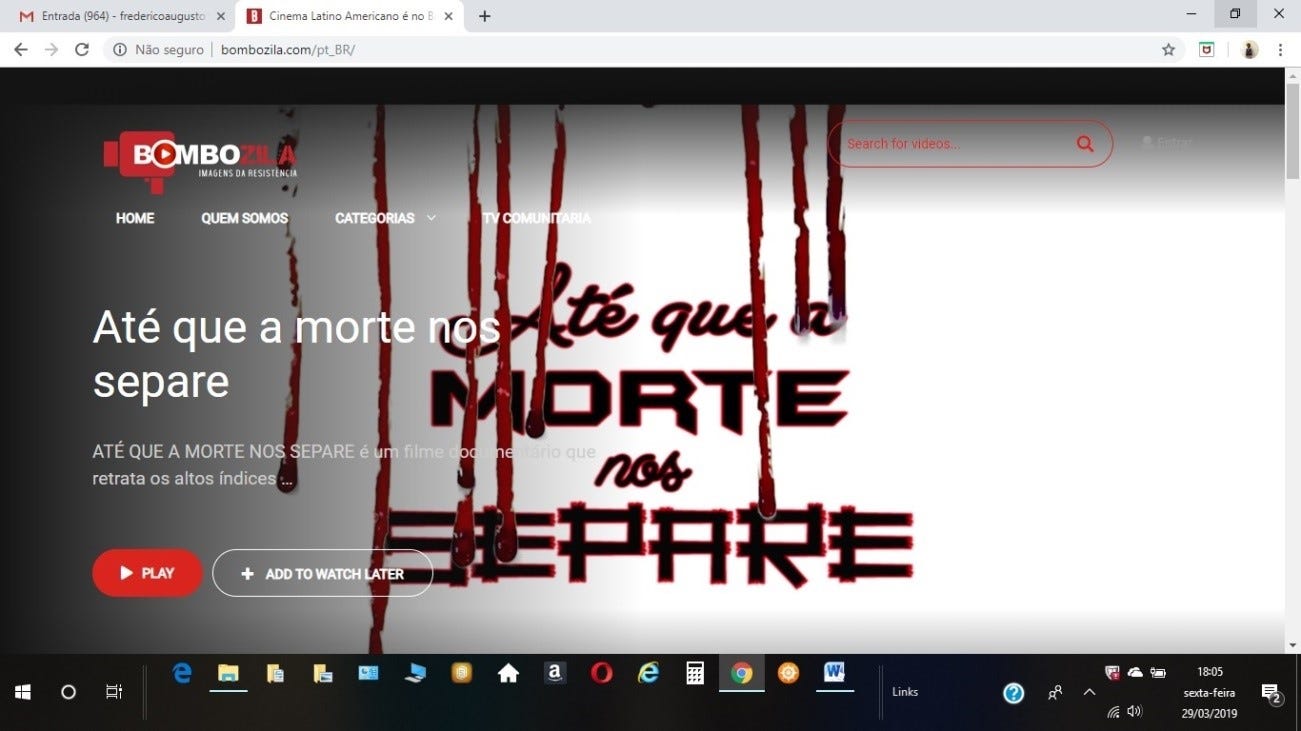Expand the CATEGORIAS dropdown chevron
Screen dimensions: 1301x731
click(431, 218)
